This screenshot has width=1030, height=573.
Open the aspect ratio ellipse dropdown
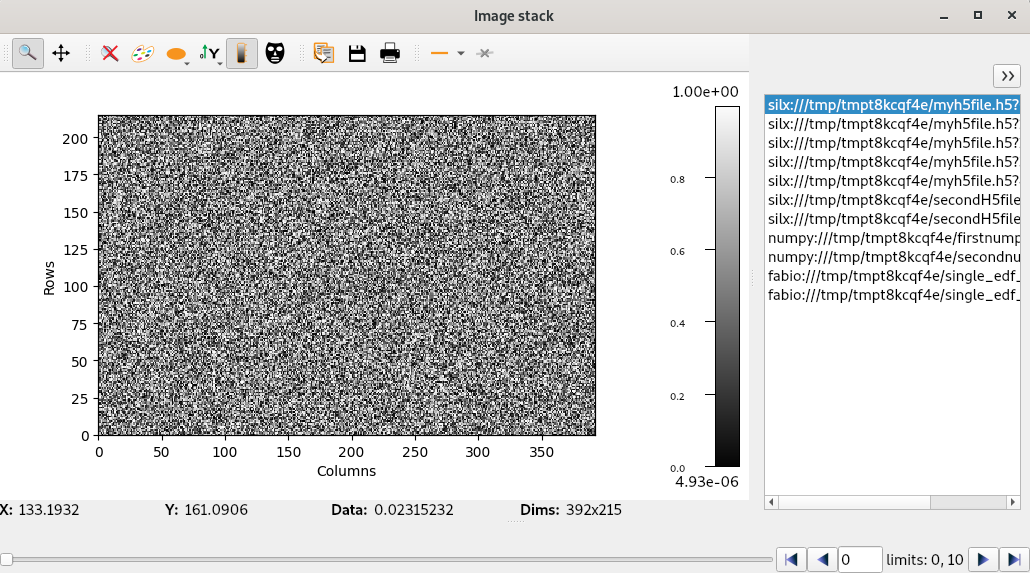[x=178, y=54]
